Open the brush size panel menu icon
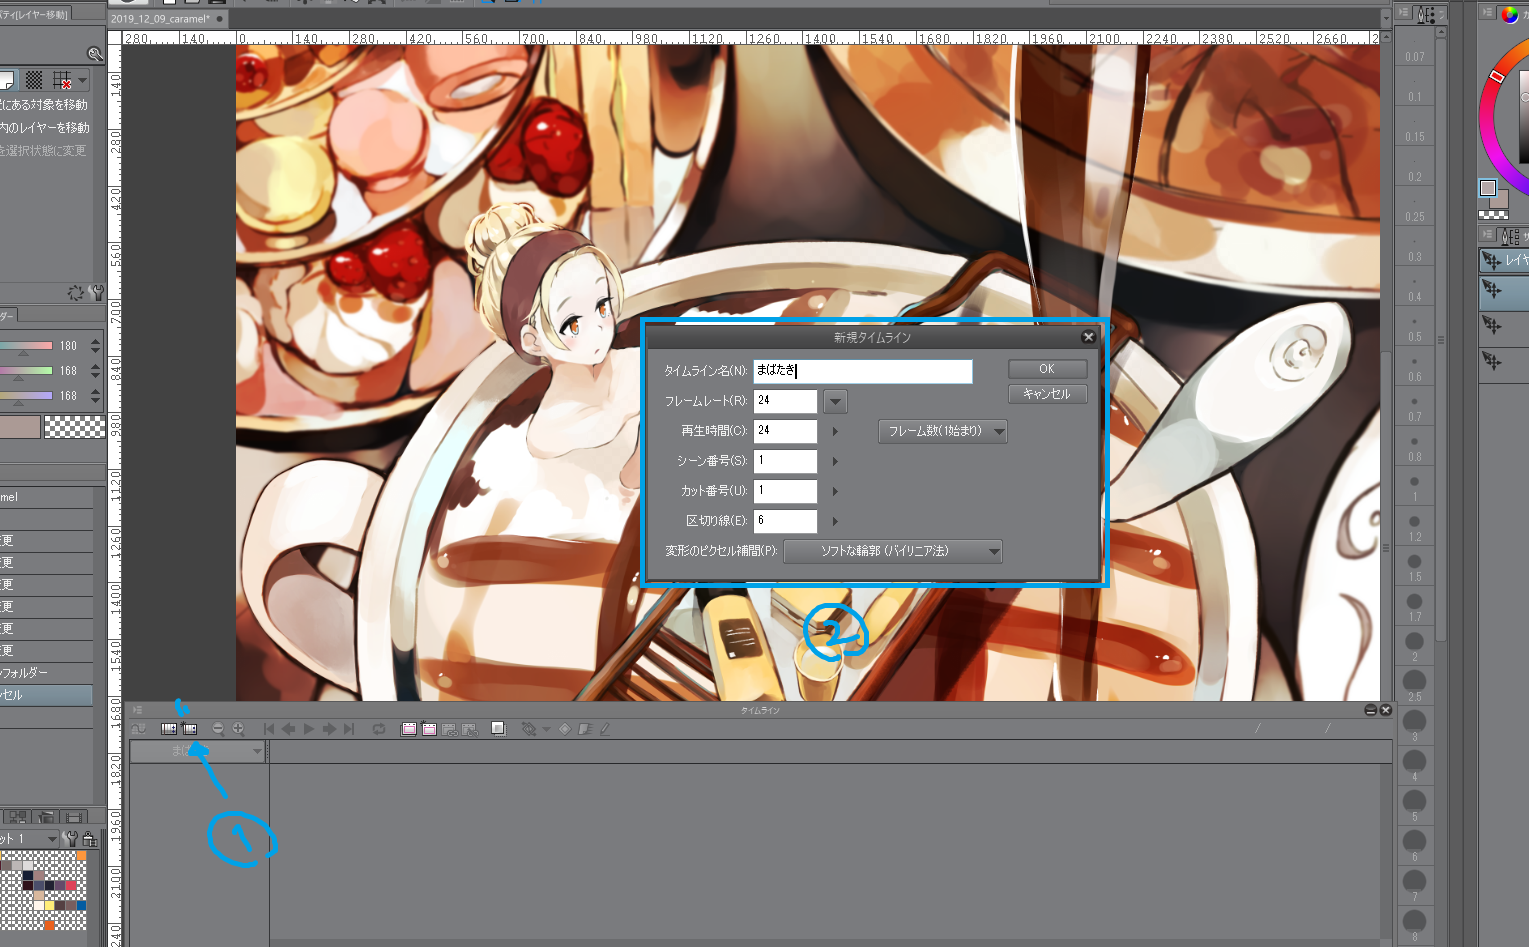Screen dimensions: 1529x947 coord(1404,14)
